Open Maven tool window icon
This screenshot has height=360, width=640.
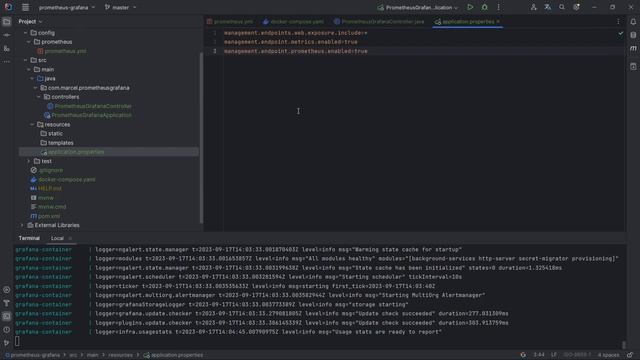[633, 49]
